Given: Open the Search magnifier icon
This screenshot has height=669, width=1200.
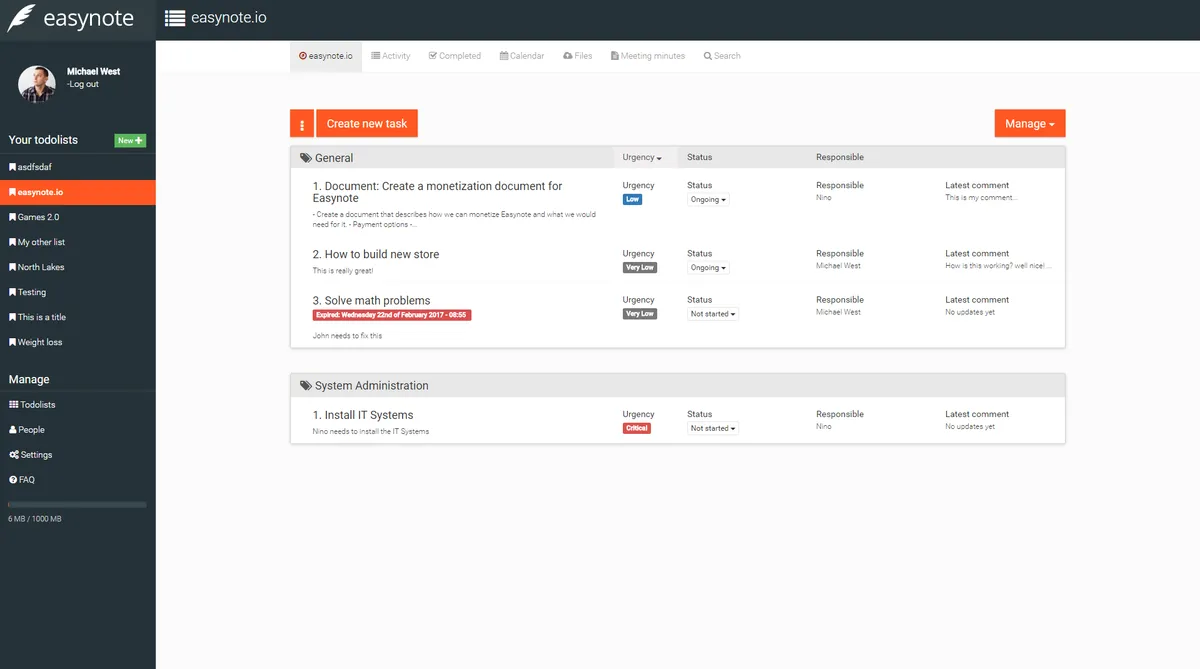Looking at the screenshot, I should point(707,55).
